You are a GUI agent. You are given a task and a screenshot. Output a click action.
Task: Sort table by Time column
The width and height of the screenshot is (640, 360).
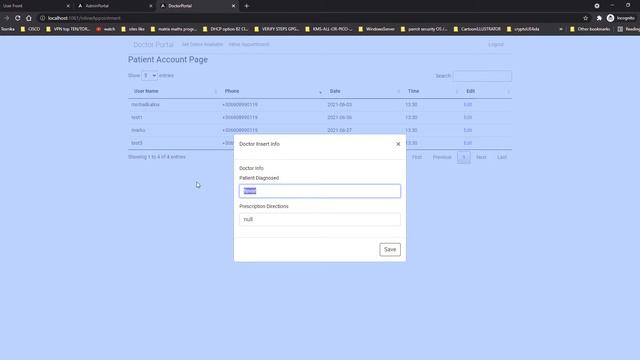tap(431, 91)
